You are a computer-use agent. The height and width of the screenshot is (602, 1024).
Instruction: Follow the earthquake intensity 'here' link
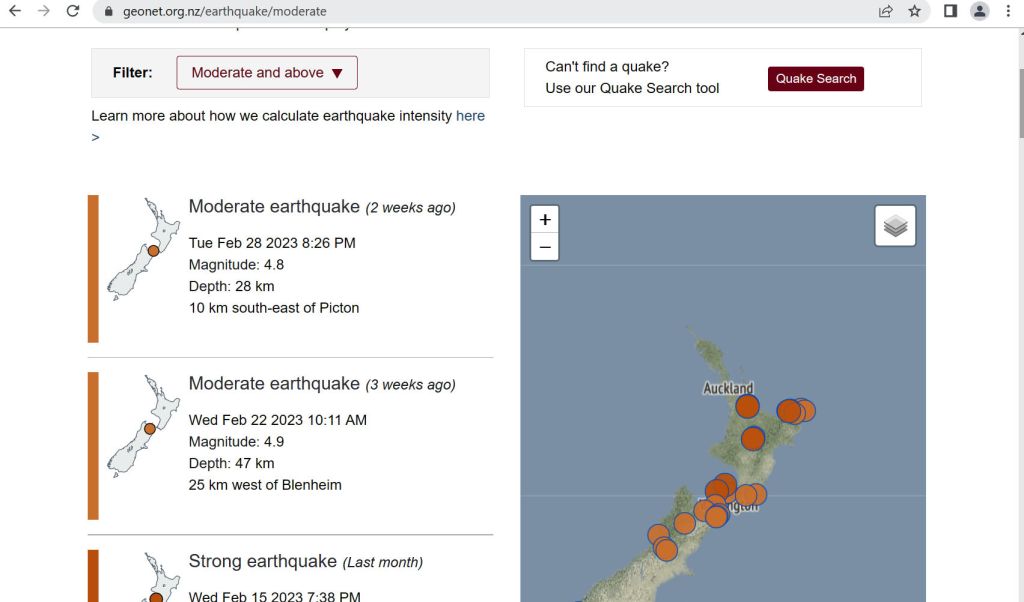pyautogui.click(x=470, y=116)
